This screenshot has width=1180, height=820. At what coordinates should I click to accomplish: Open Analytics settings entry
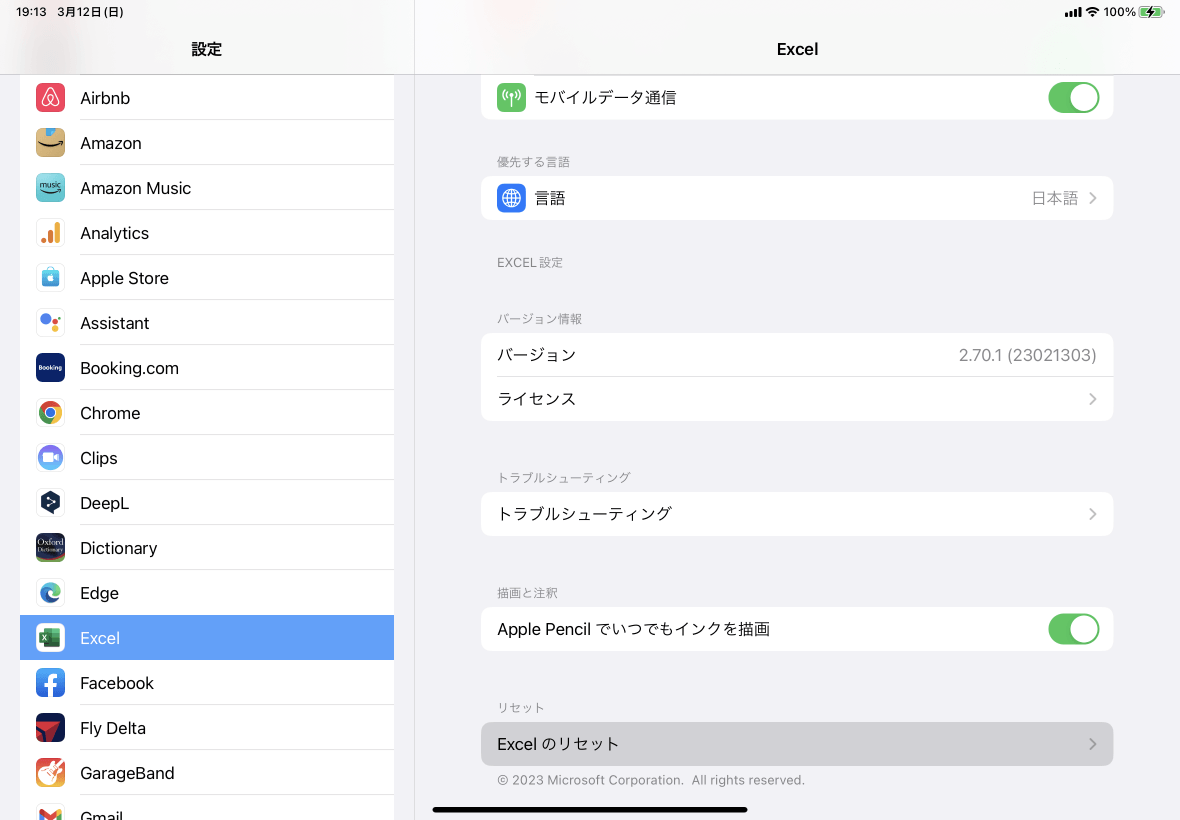click(207, 233)
